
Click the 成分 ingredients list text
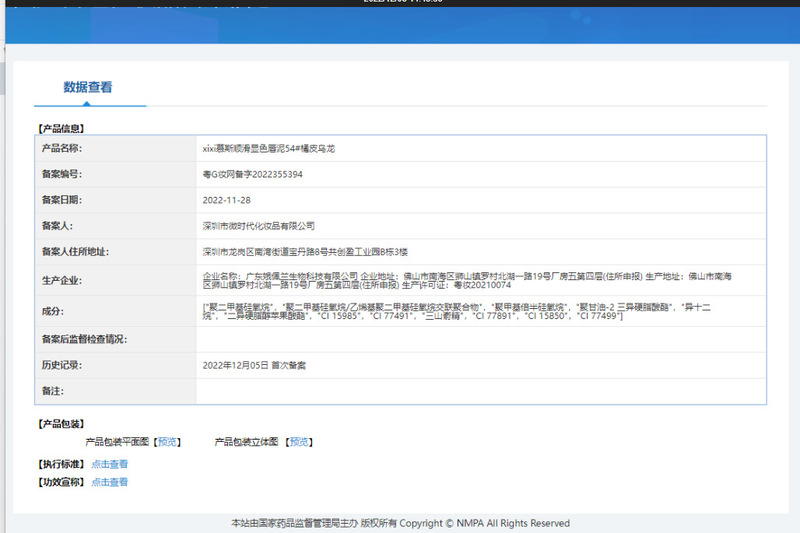pyautogui.click(x=457, y=312)
